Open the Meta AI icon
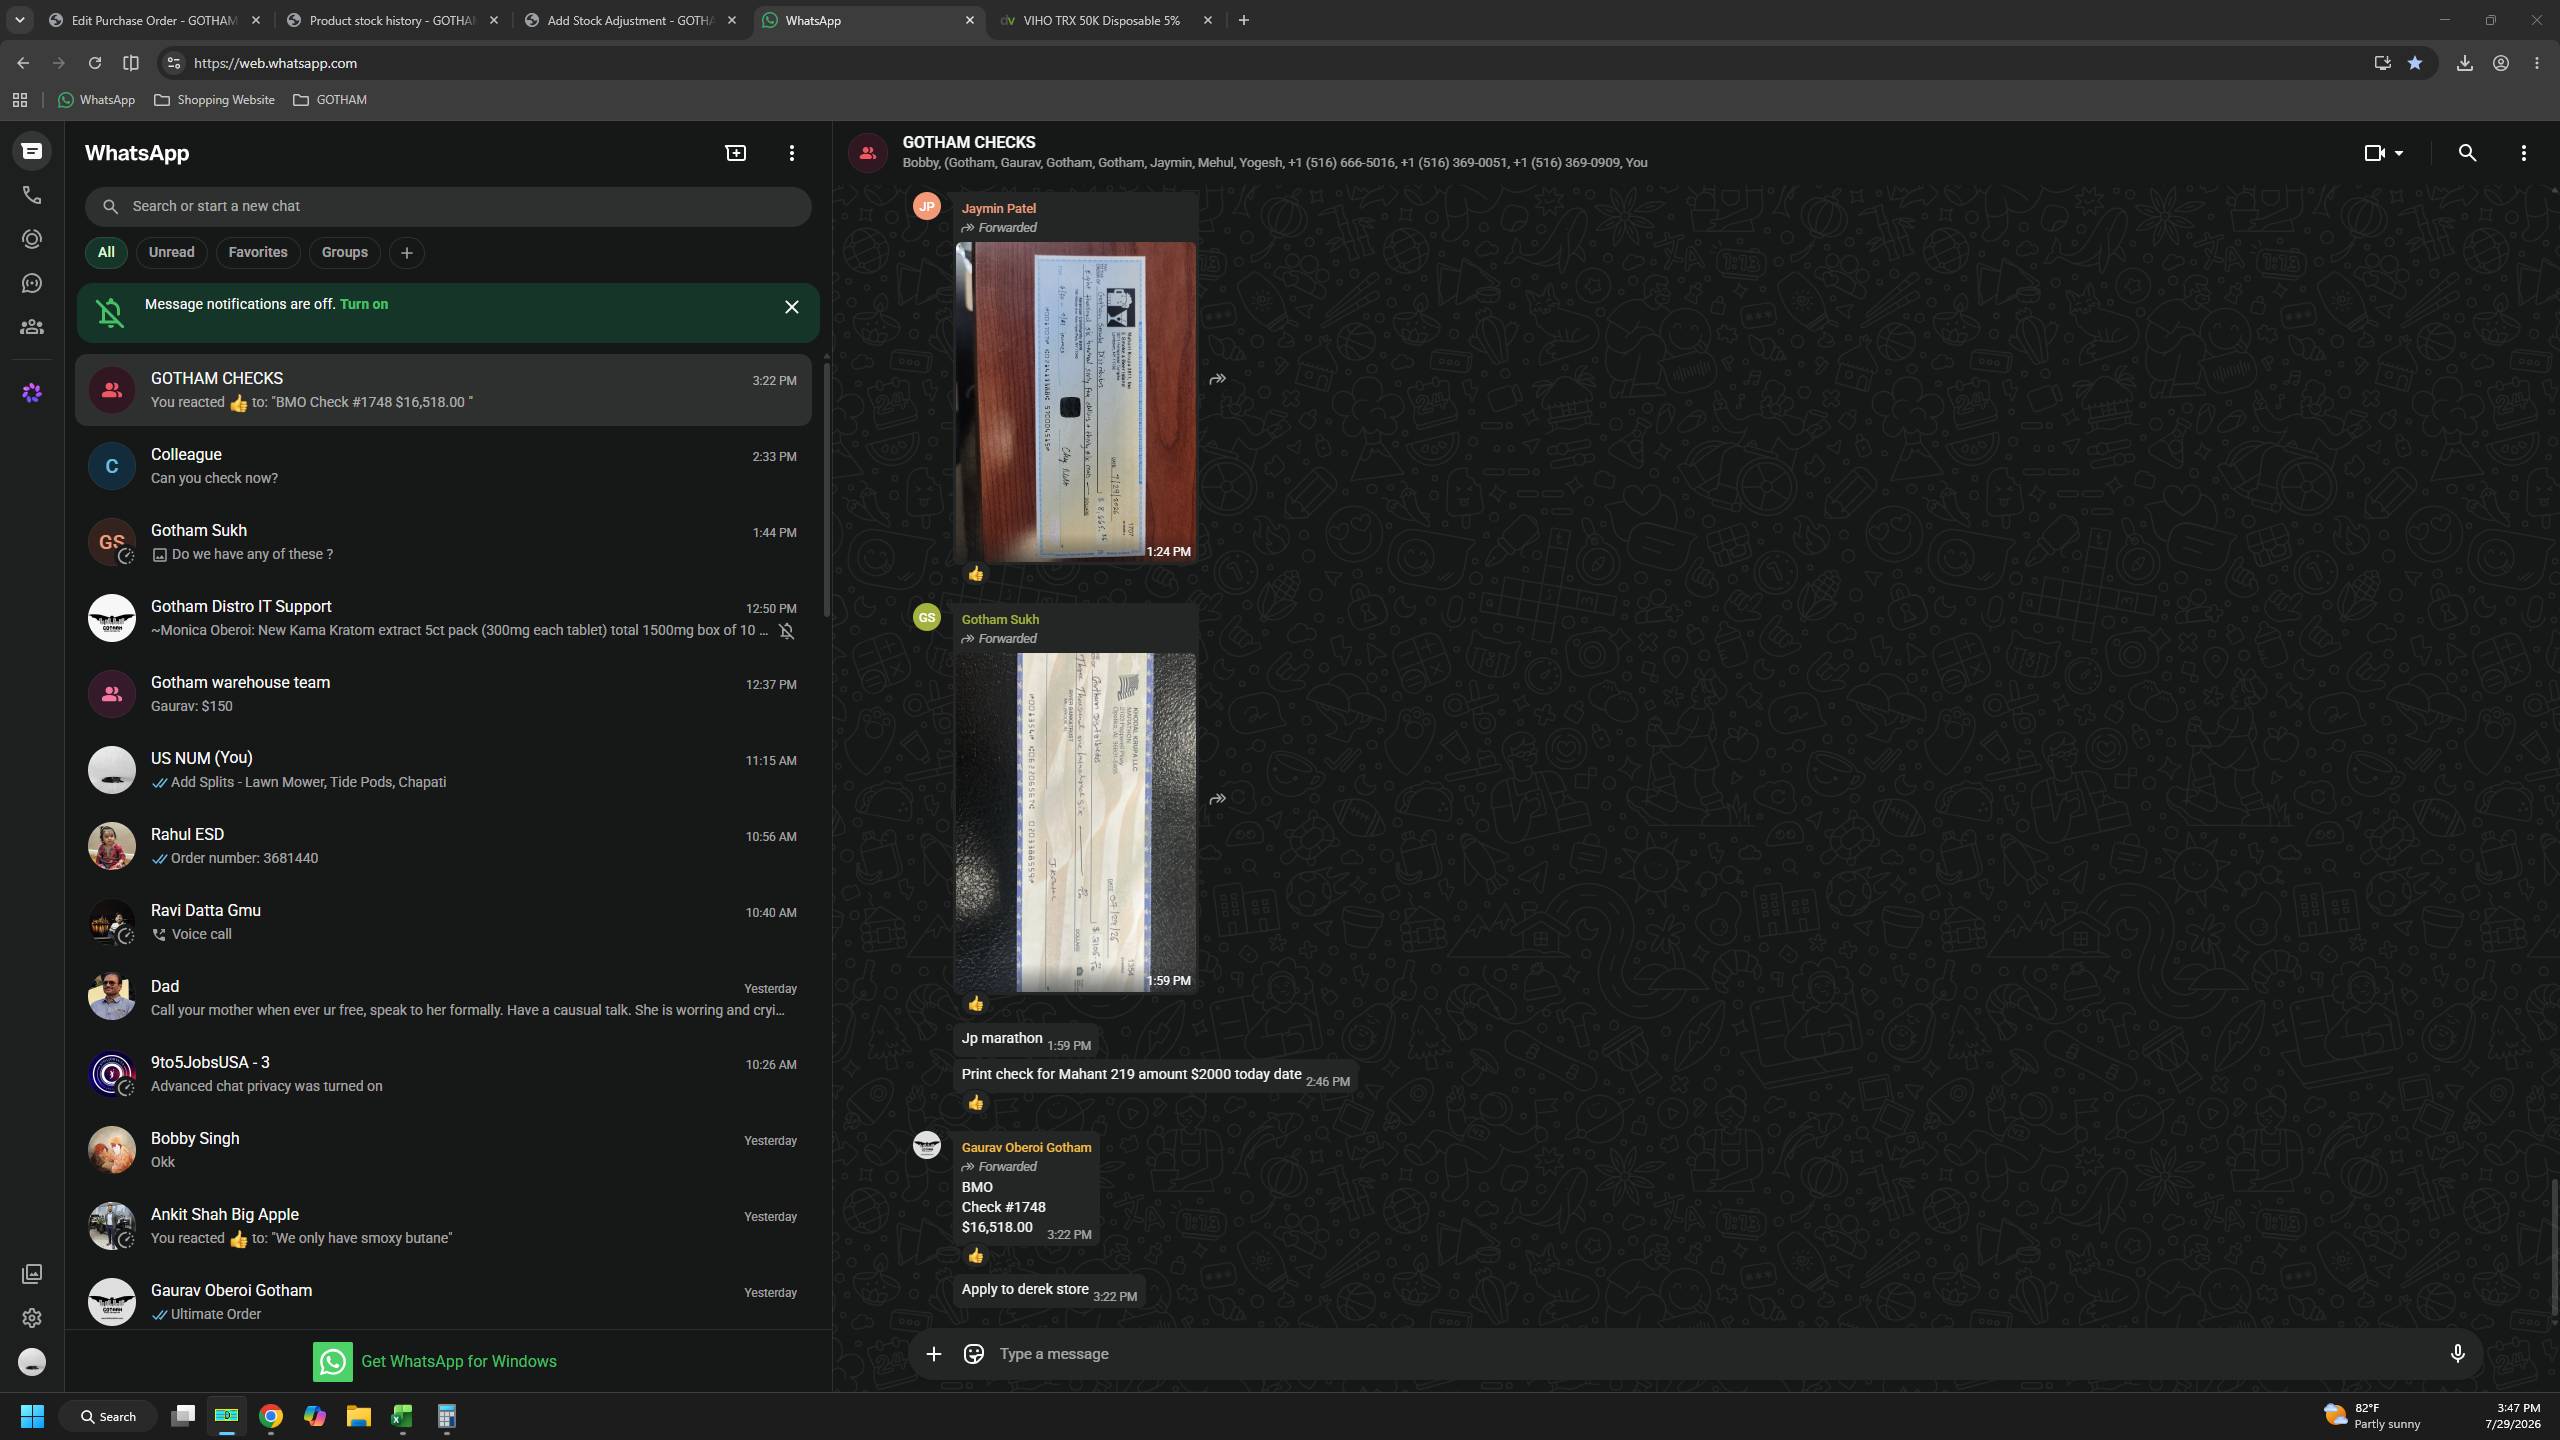Image resolution: width=2560 pixels, height=1440 pixels. click(32, 393)
